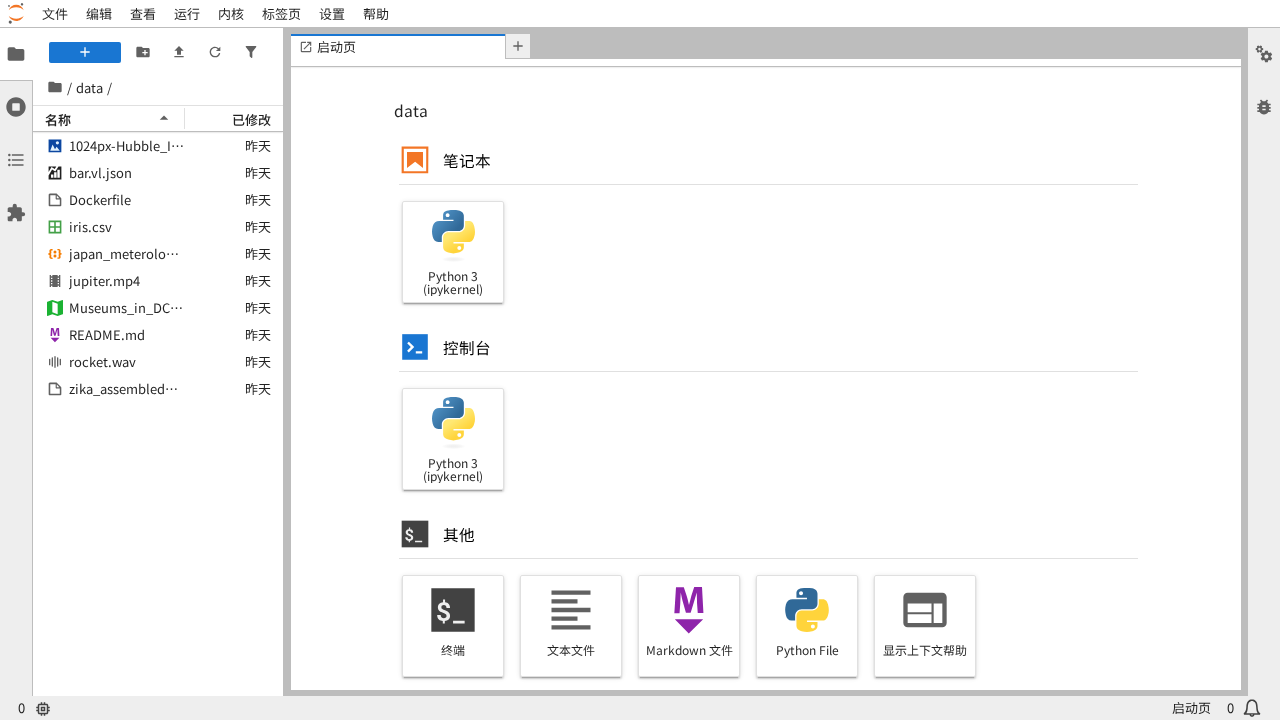1280x720 pixels.
Task: Add a new launcher tab with plus
Action: tap(518, 46)
